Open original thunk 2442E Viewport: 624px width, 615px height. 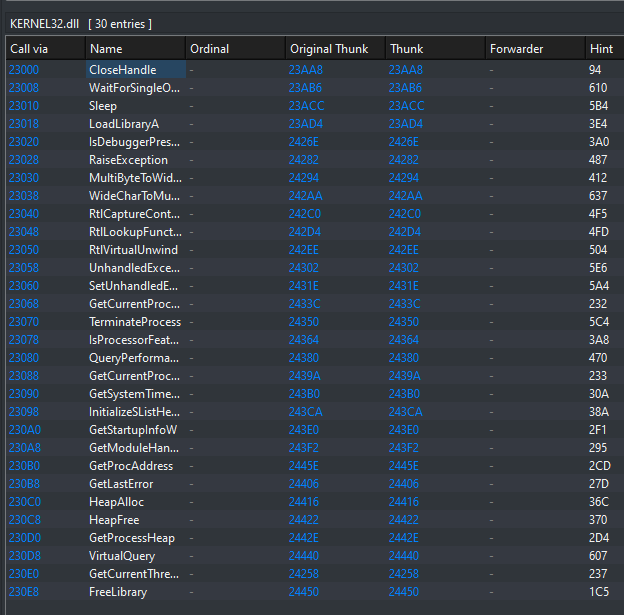[304, 538]
